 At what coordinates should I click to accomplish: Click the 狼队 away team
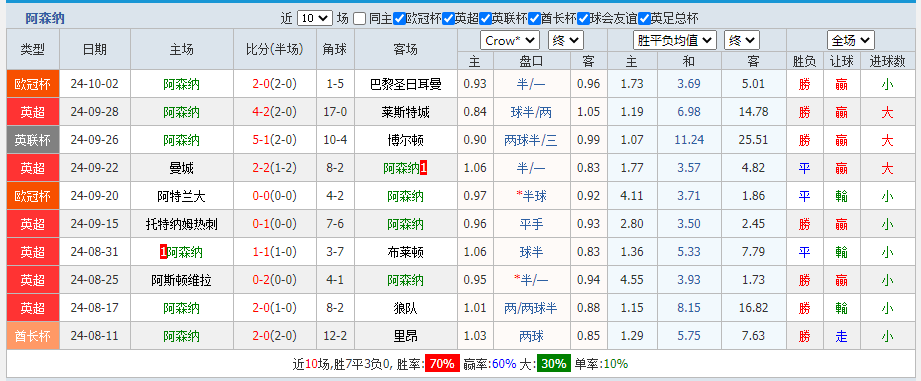point(406,308)
